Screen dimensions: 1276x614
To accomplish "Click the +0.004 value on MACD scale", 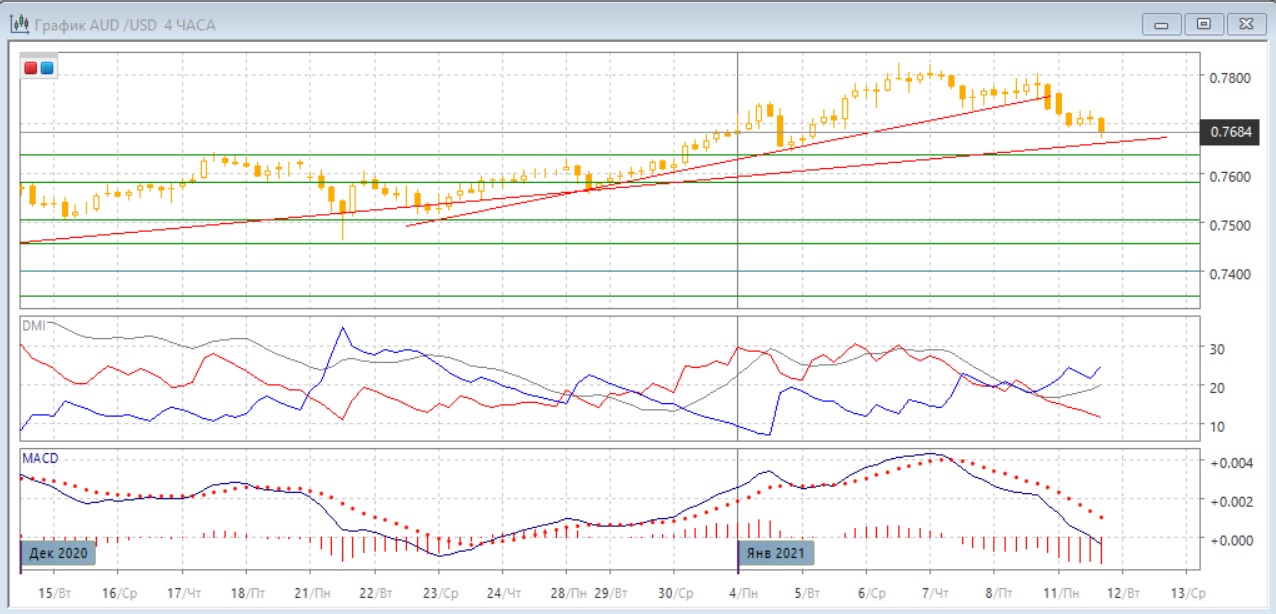I will (x=1231, y=463).
